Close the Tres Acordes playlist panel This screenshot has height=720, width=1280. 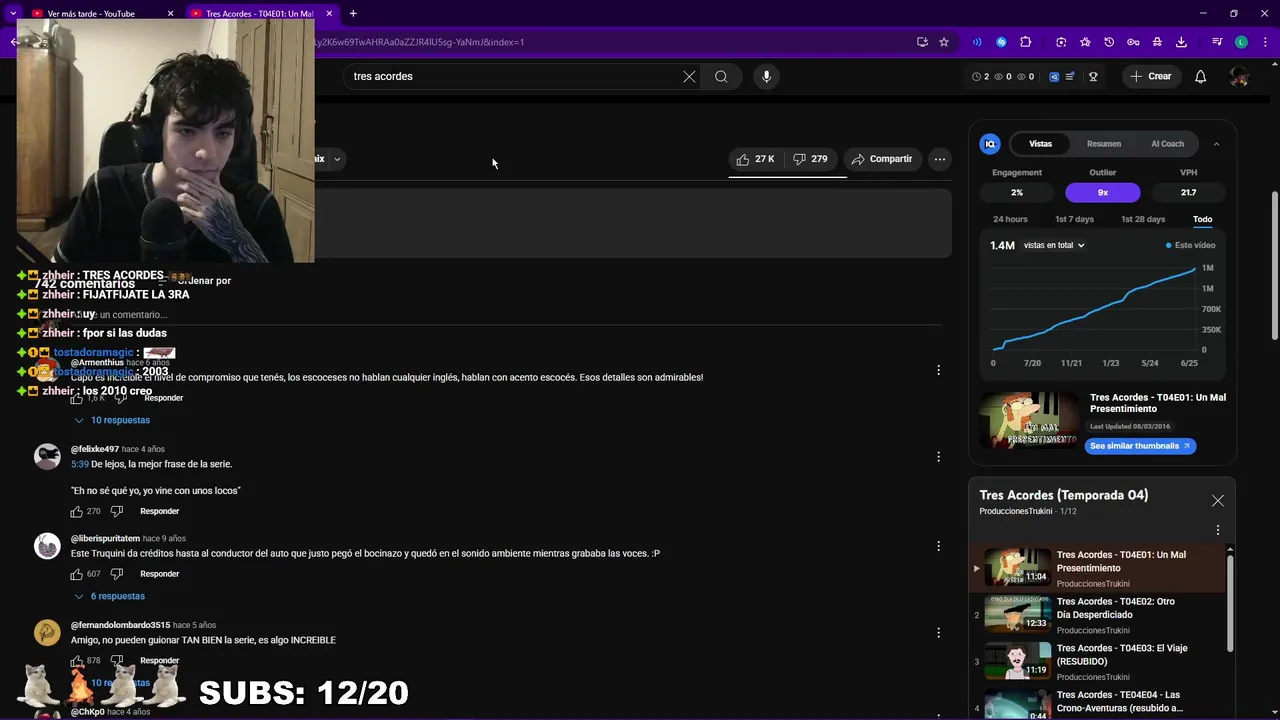(x=1217, y=500)
